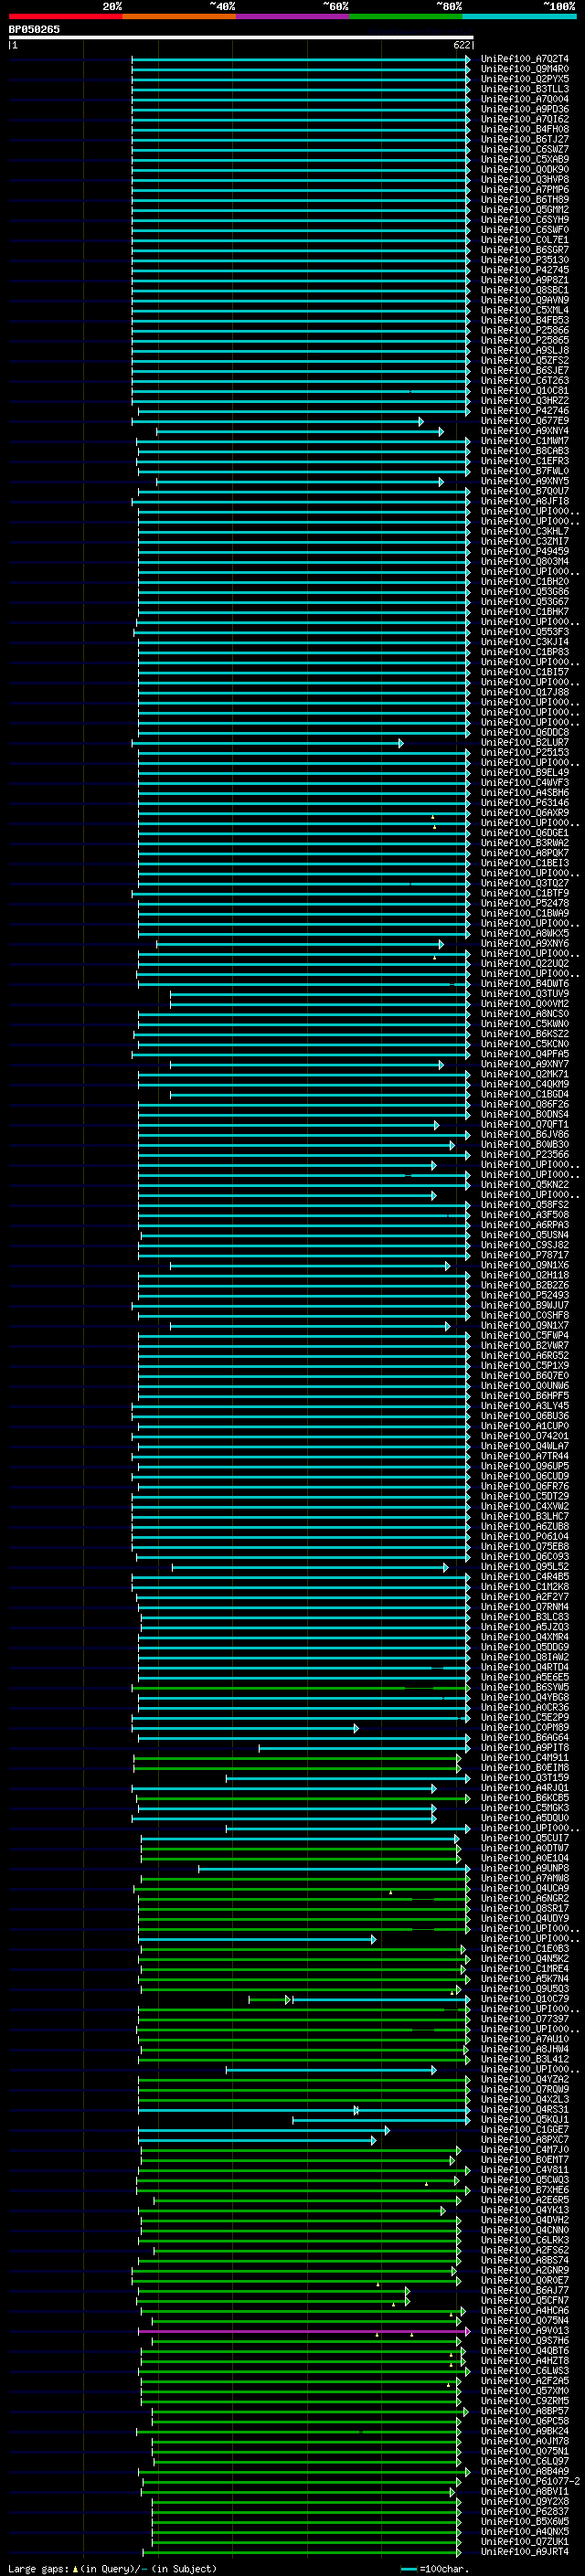Image resolution: width=585 pixels, height=2576 pixels.
Task: Click the orange ~40% identity legend segment
Action: 179,16
